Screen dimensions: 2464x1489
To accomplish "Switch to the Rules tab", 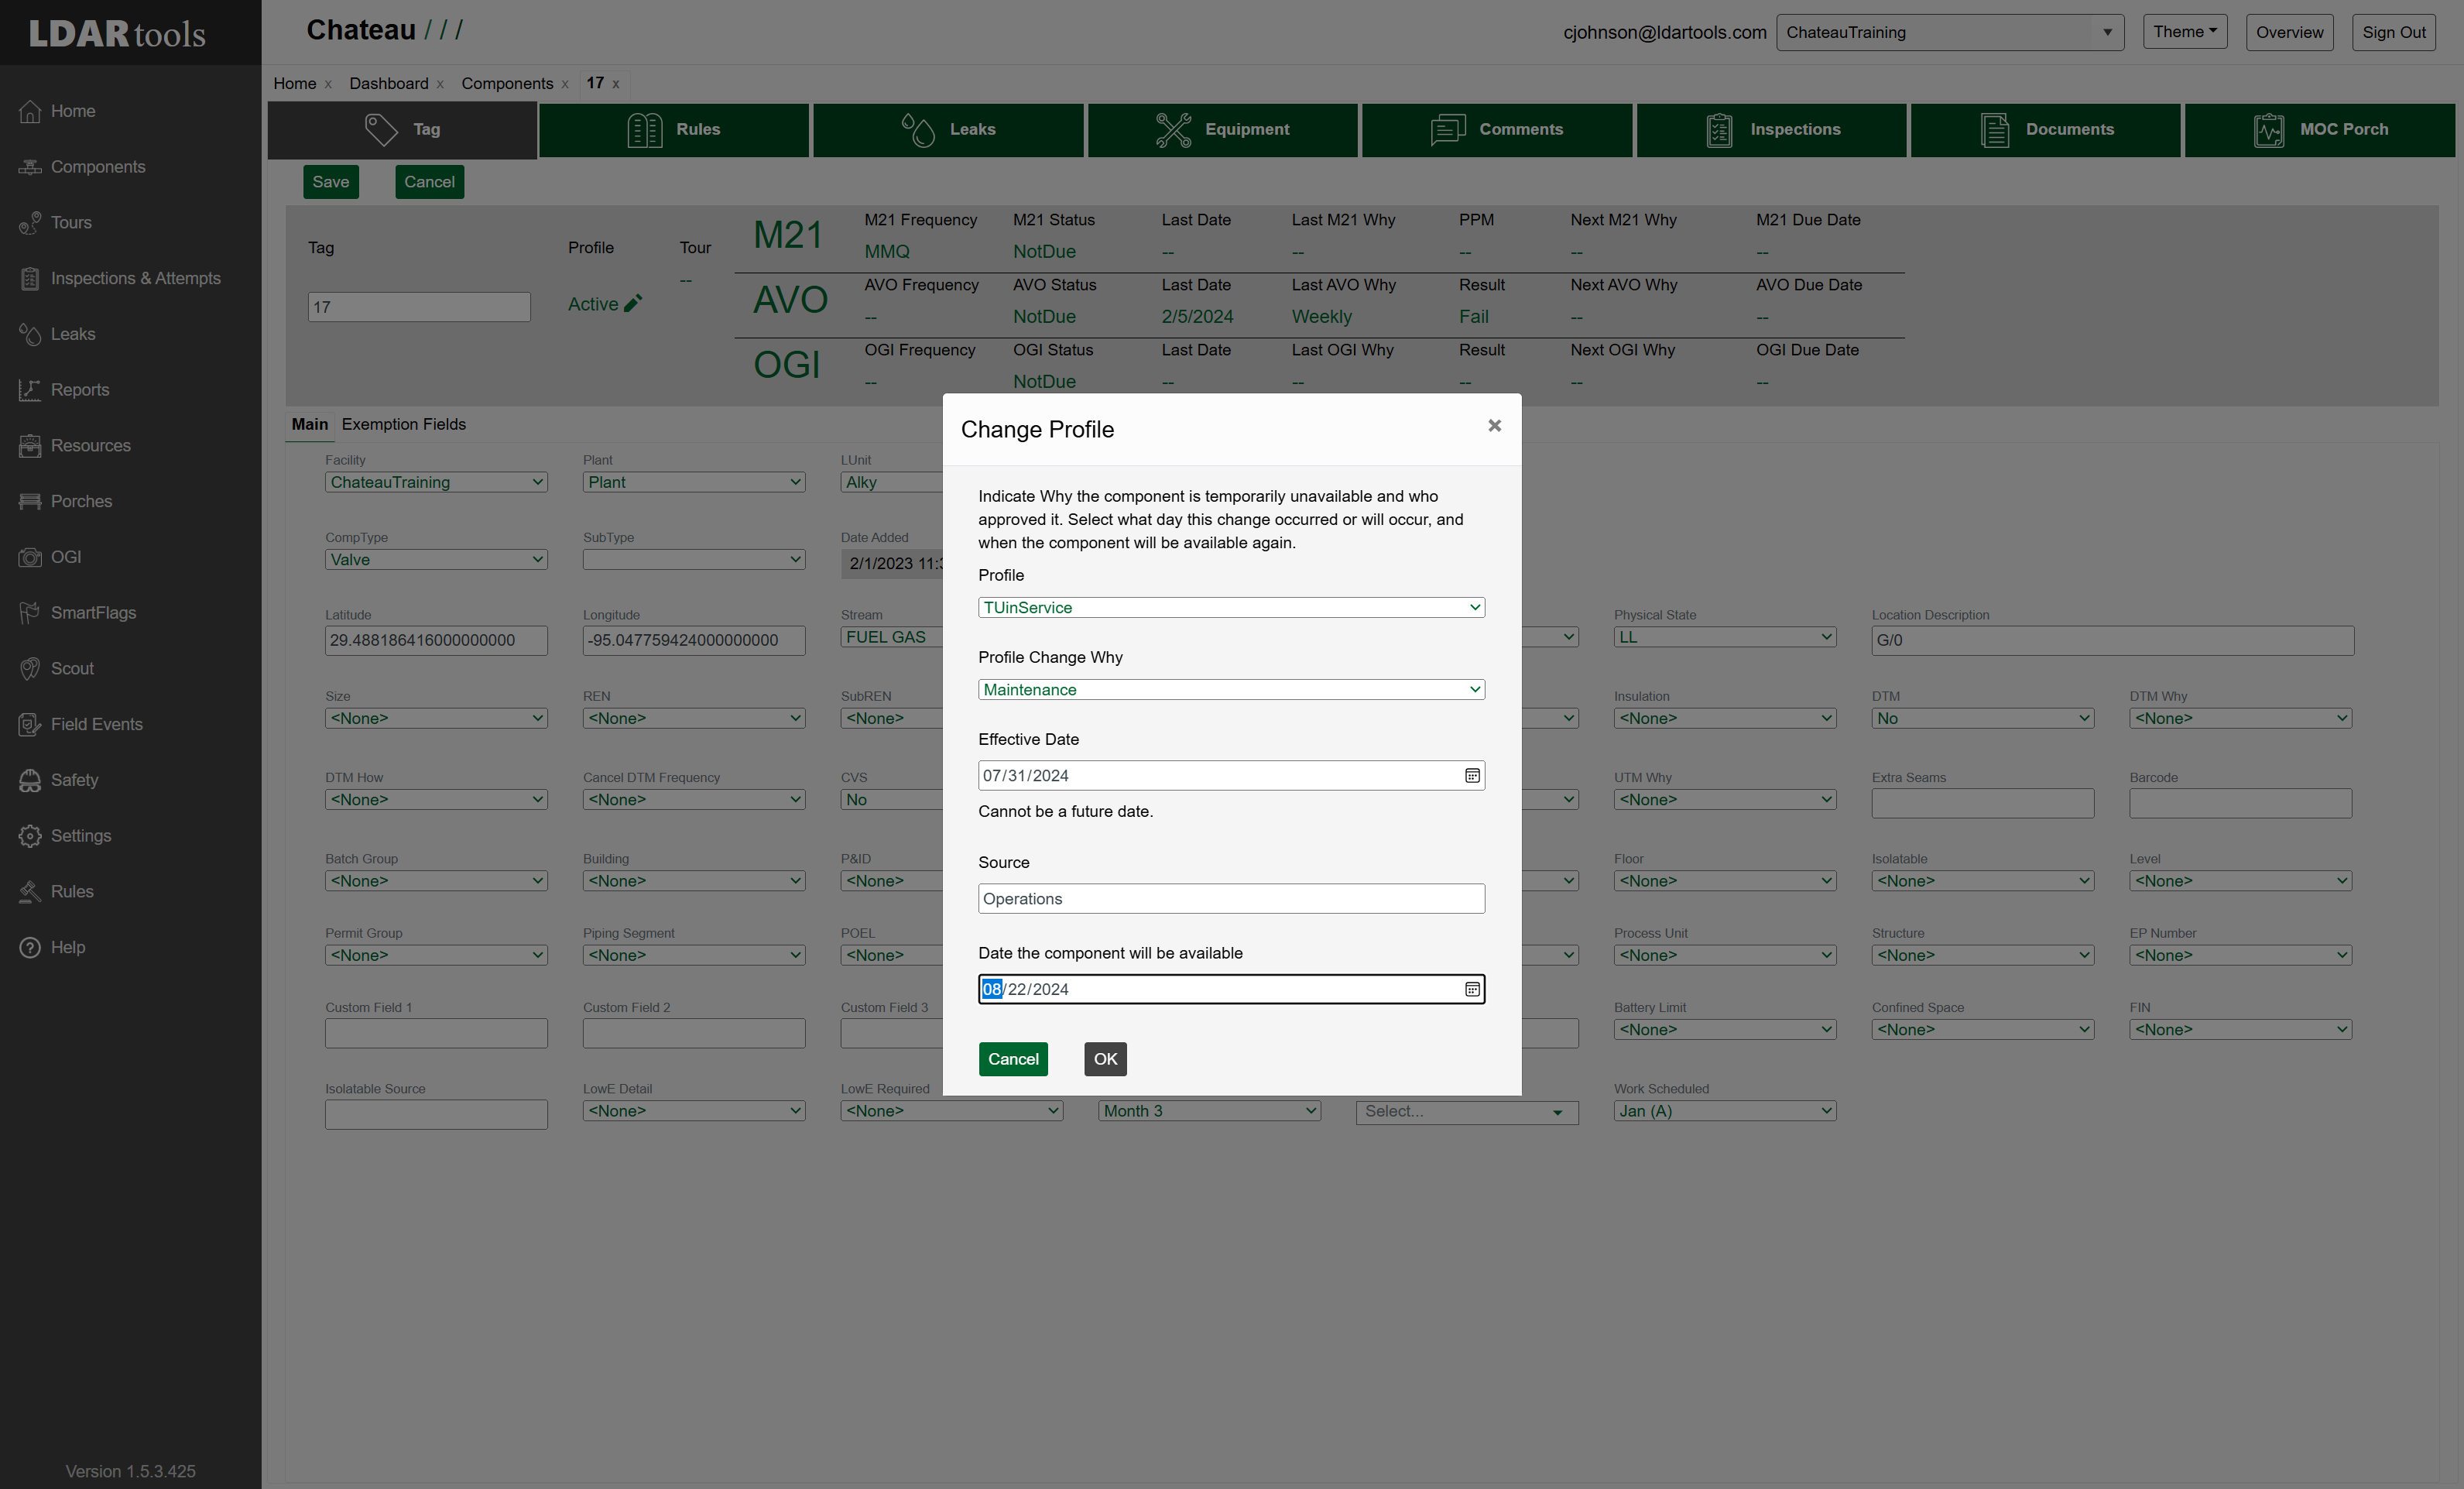I will [x=674, y=130].
